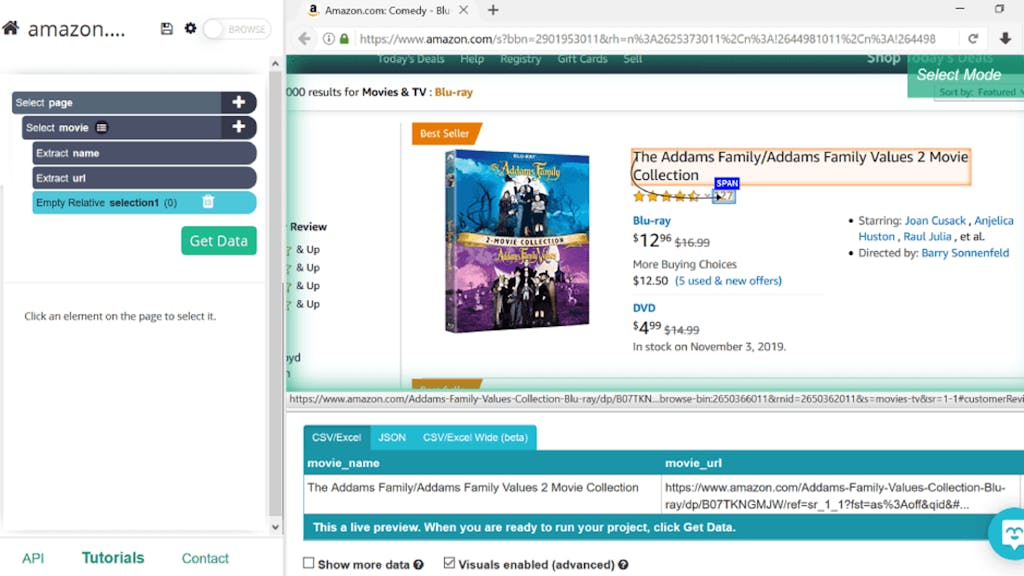
Task: Click the Select Mode indicator
Action: (x=965, y=76)
